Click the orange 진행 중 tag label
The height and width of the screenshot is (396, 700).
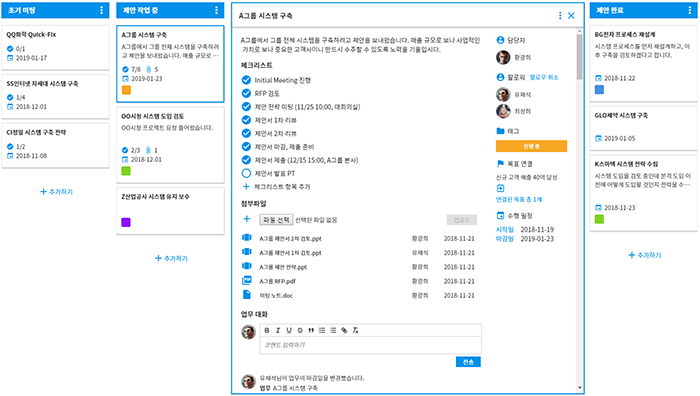[x=531, y=146]
